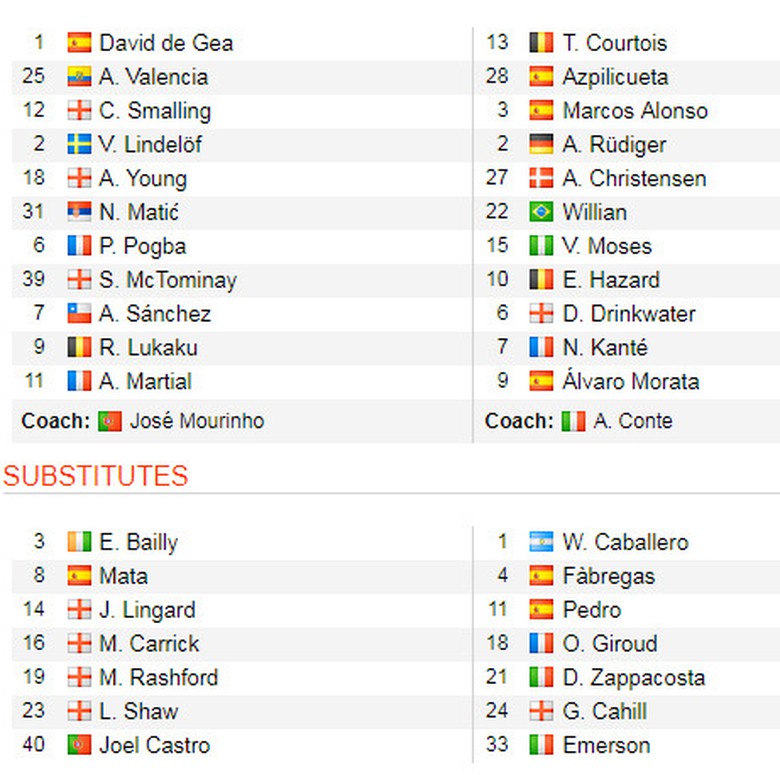Open substitute O. Giroud's profile
Image resolution: width=780 pixels, height=775 pixels.
609,644
